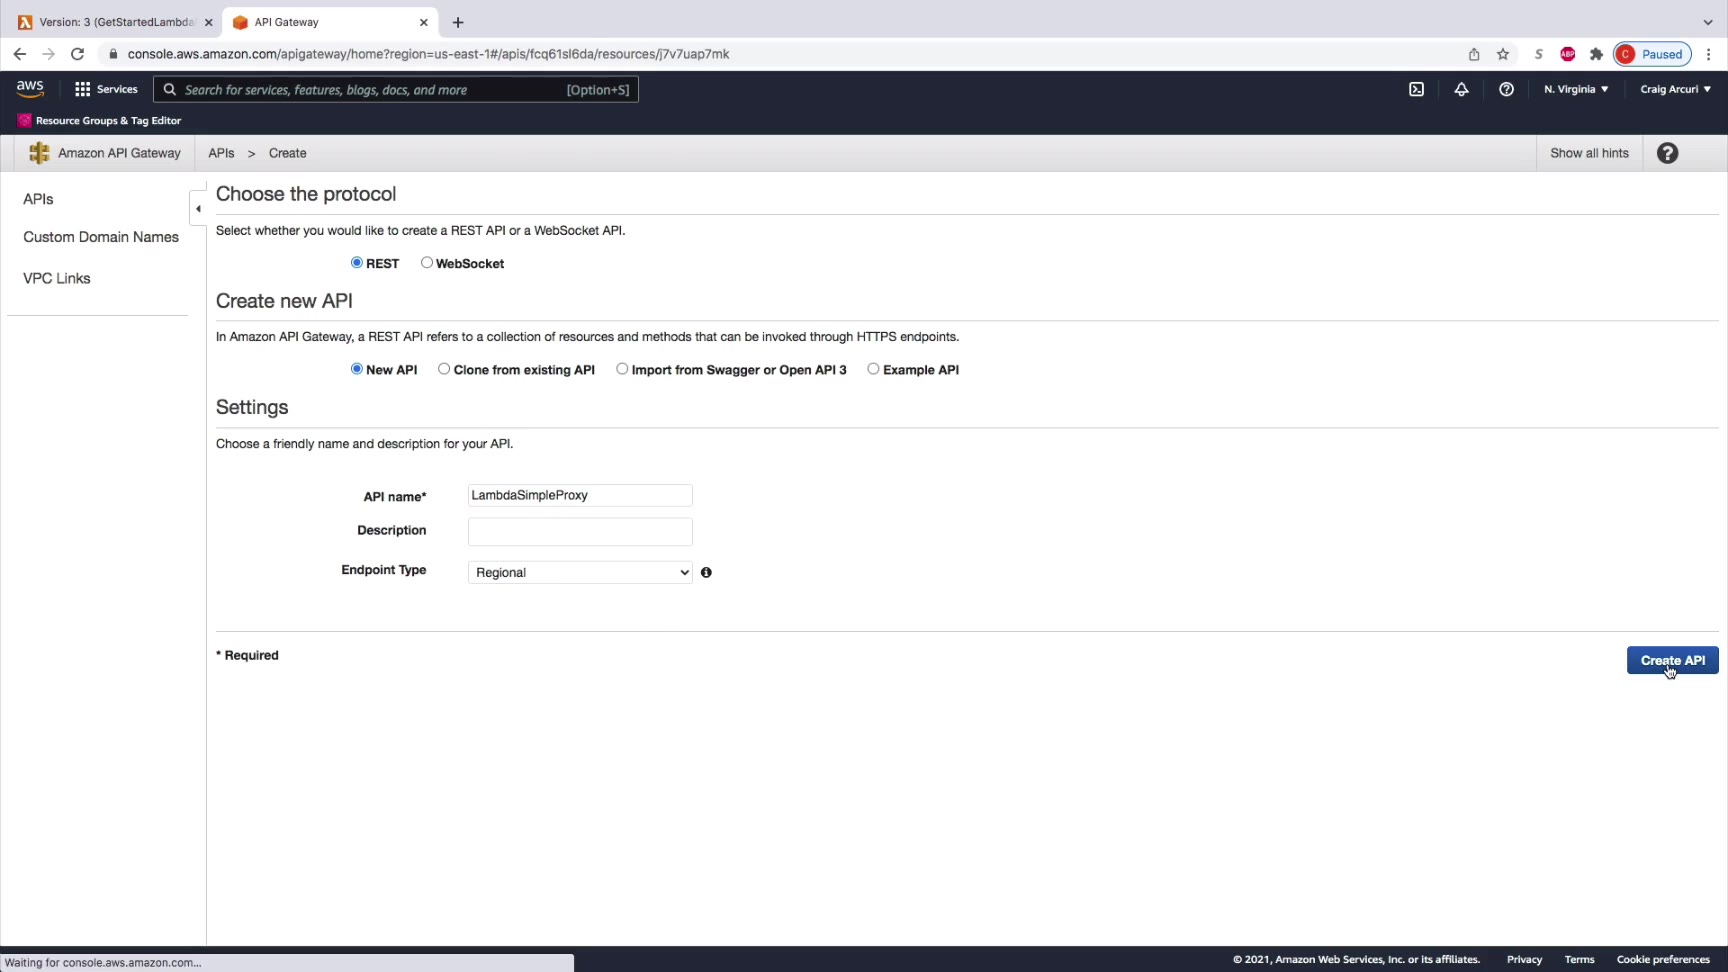Viewport: 1728px width, 972px height.
Task: Click the Create API button
Action: pyautogui.click(x=1672, y=661)
